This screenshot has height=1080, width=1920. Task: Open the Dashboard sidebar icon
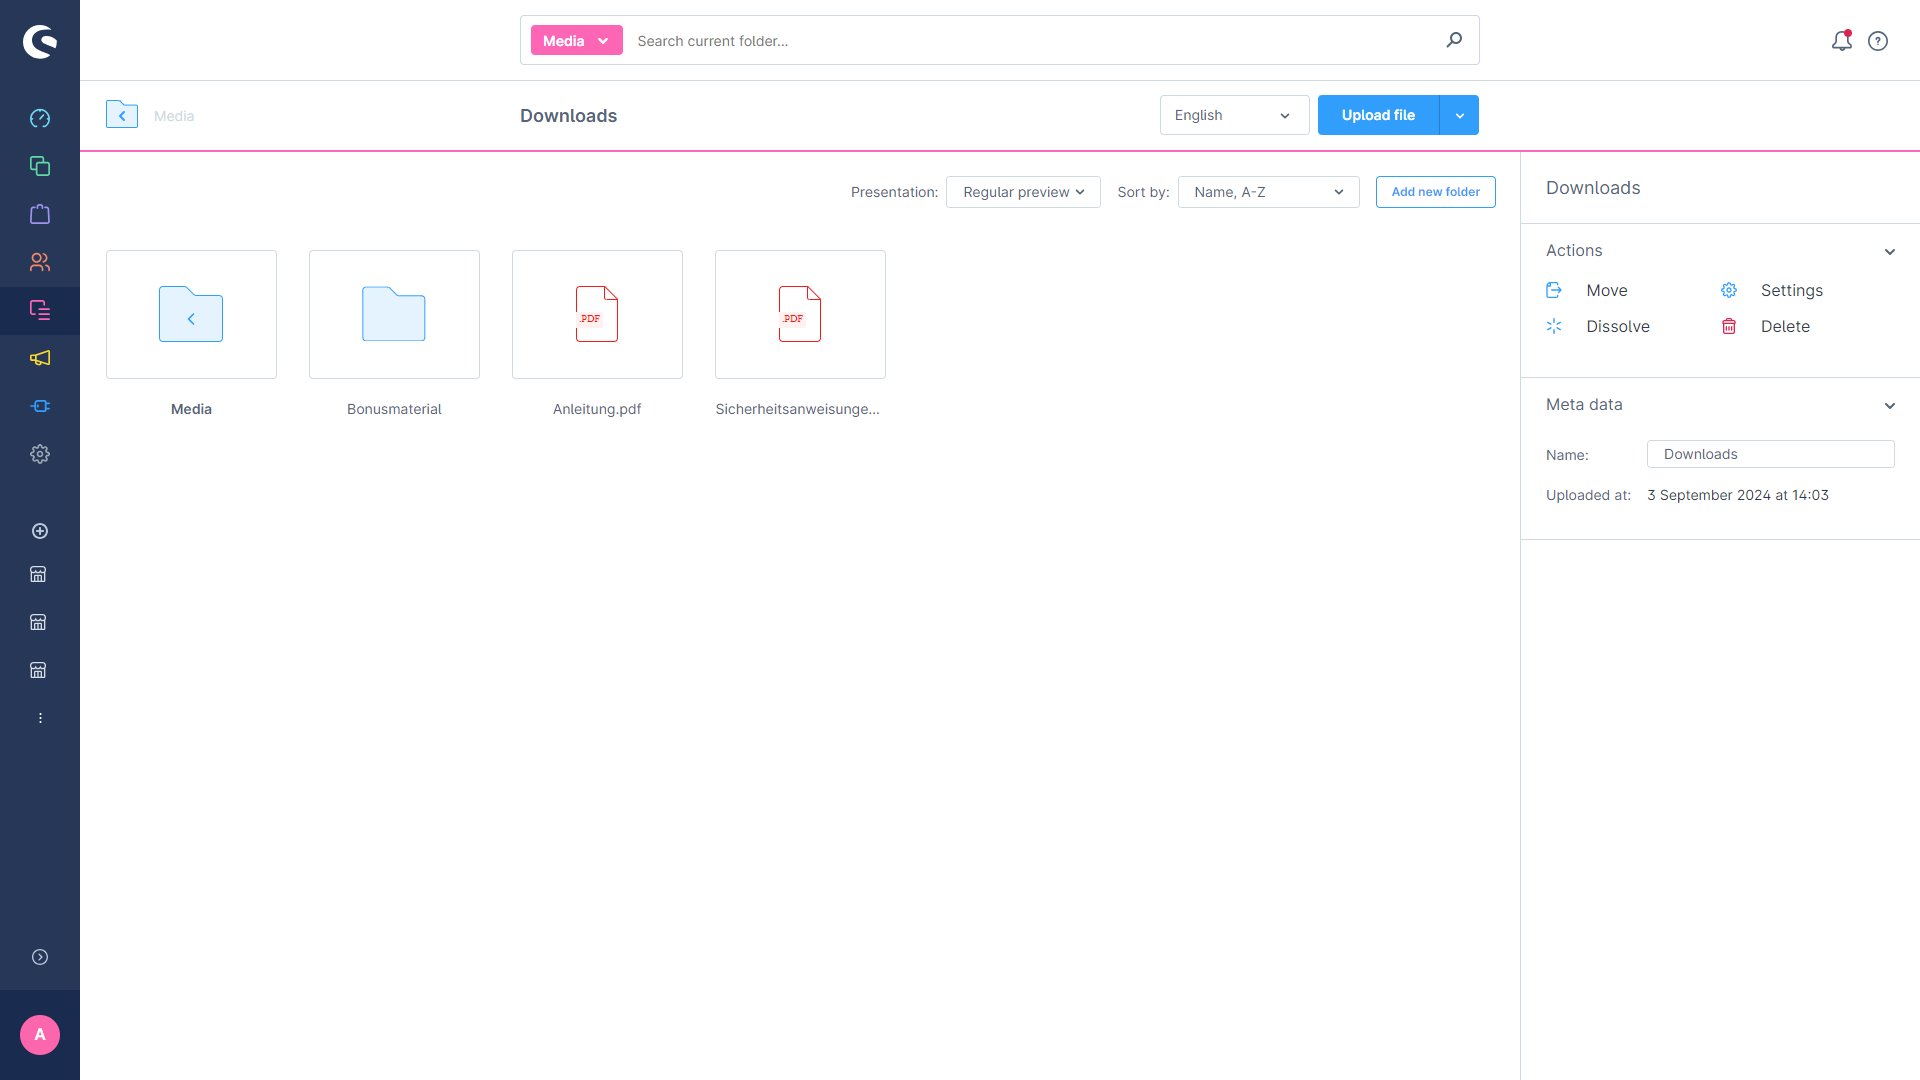(40, 118)
